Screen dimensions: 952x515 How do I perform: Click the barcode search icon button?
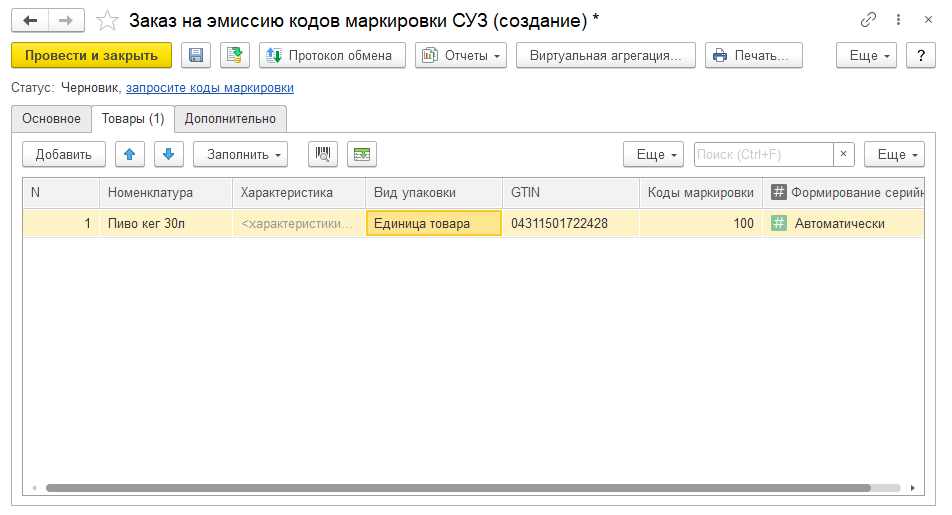pyautogui.click(x=323, y=154)
